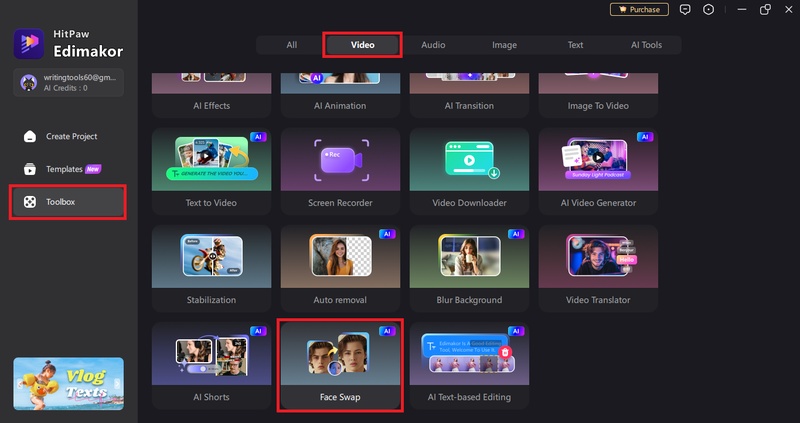Image resolution: width=800 pixels, height=423 pixels.
Task: Click the AI badge on AI Text-based Editing card
Action: 516,331
